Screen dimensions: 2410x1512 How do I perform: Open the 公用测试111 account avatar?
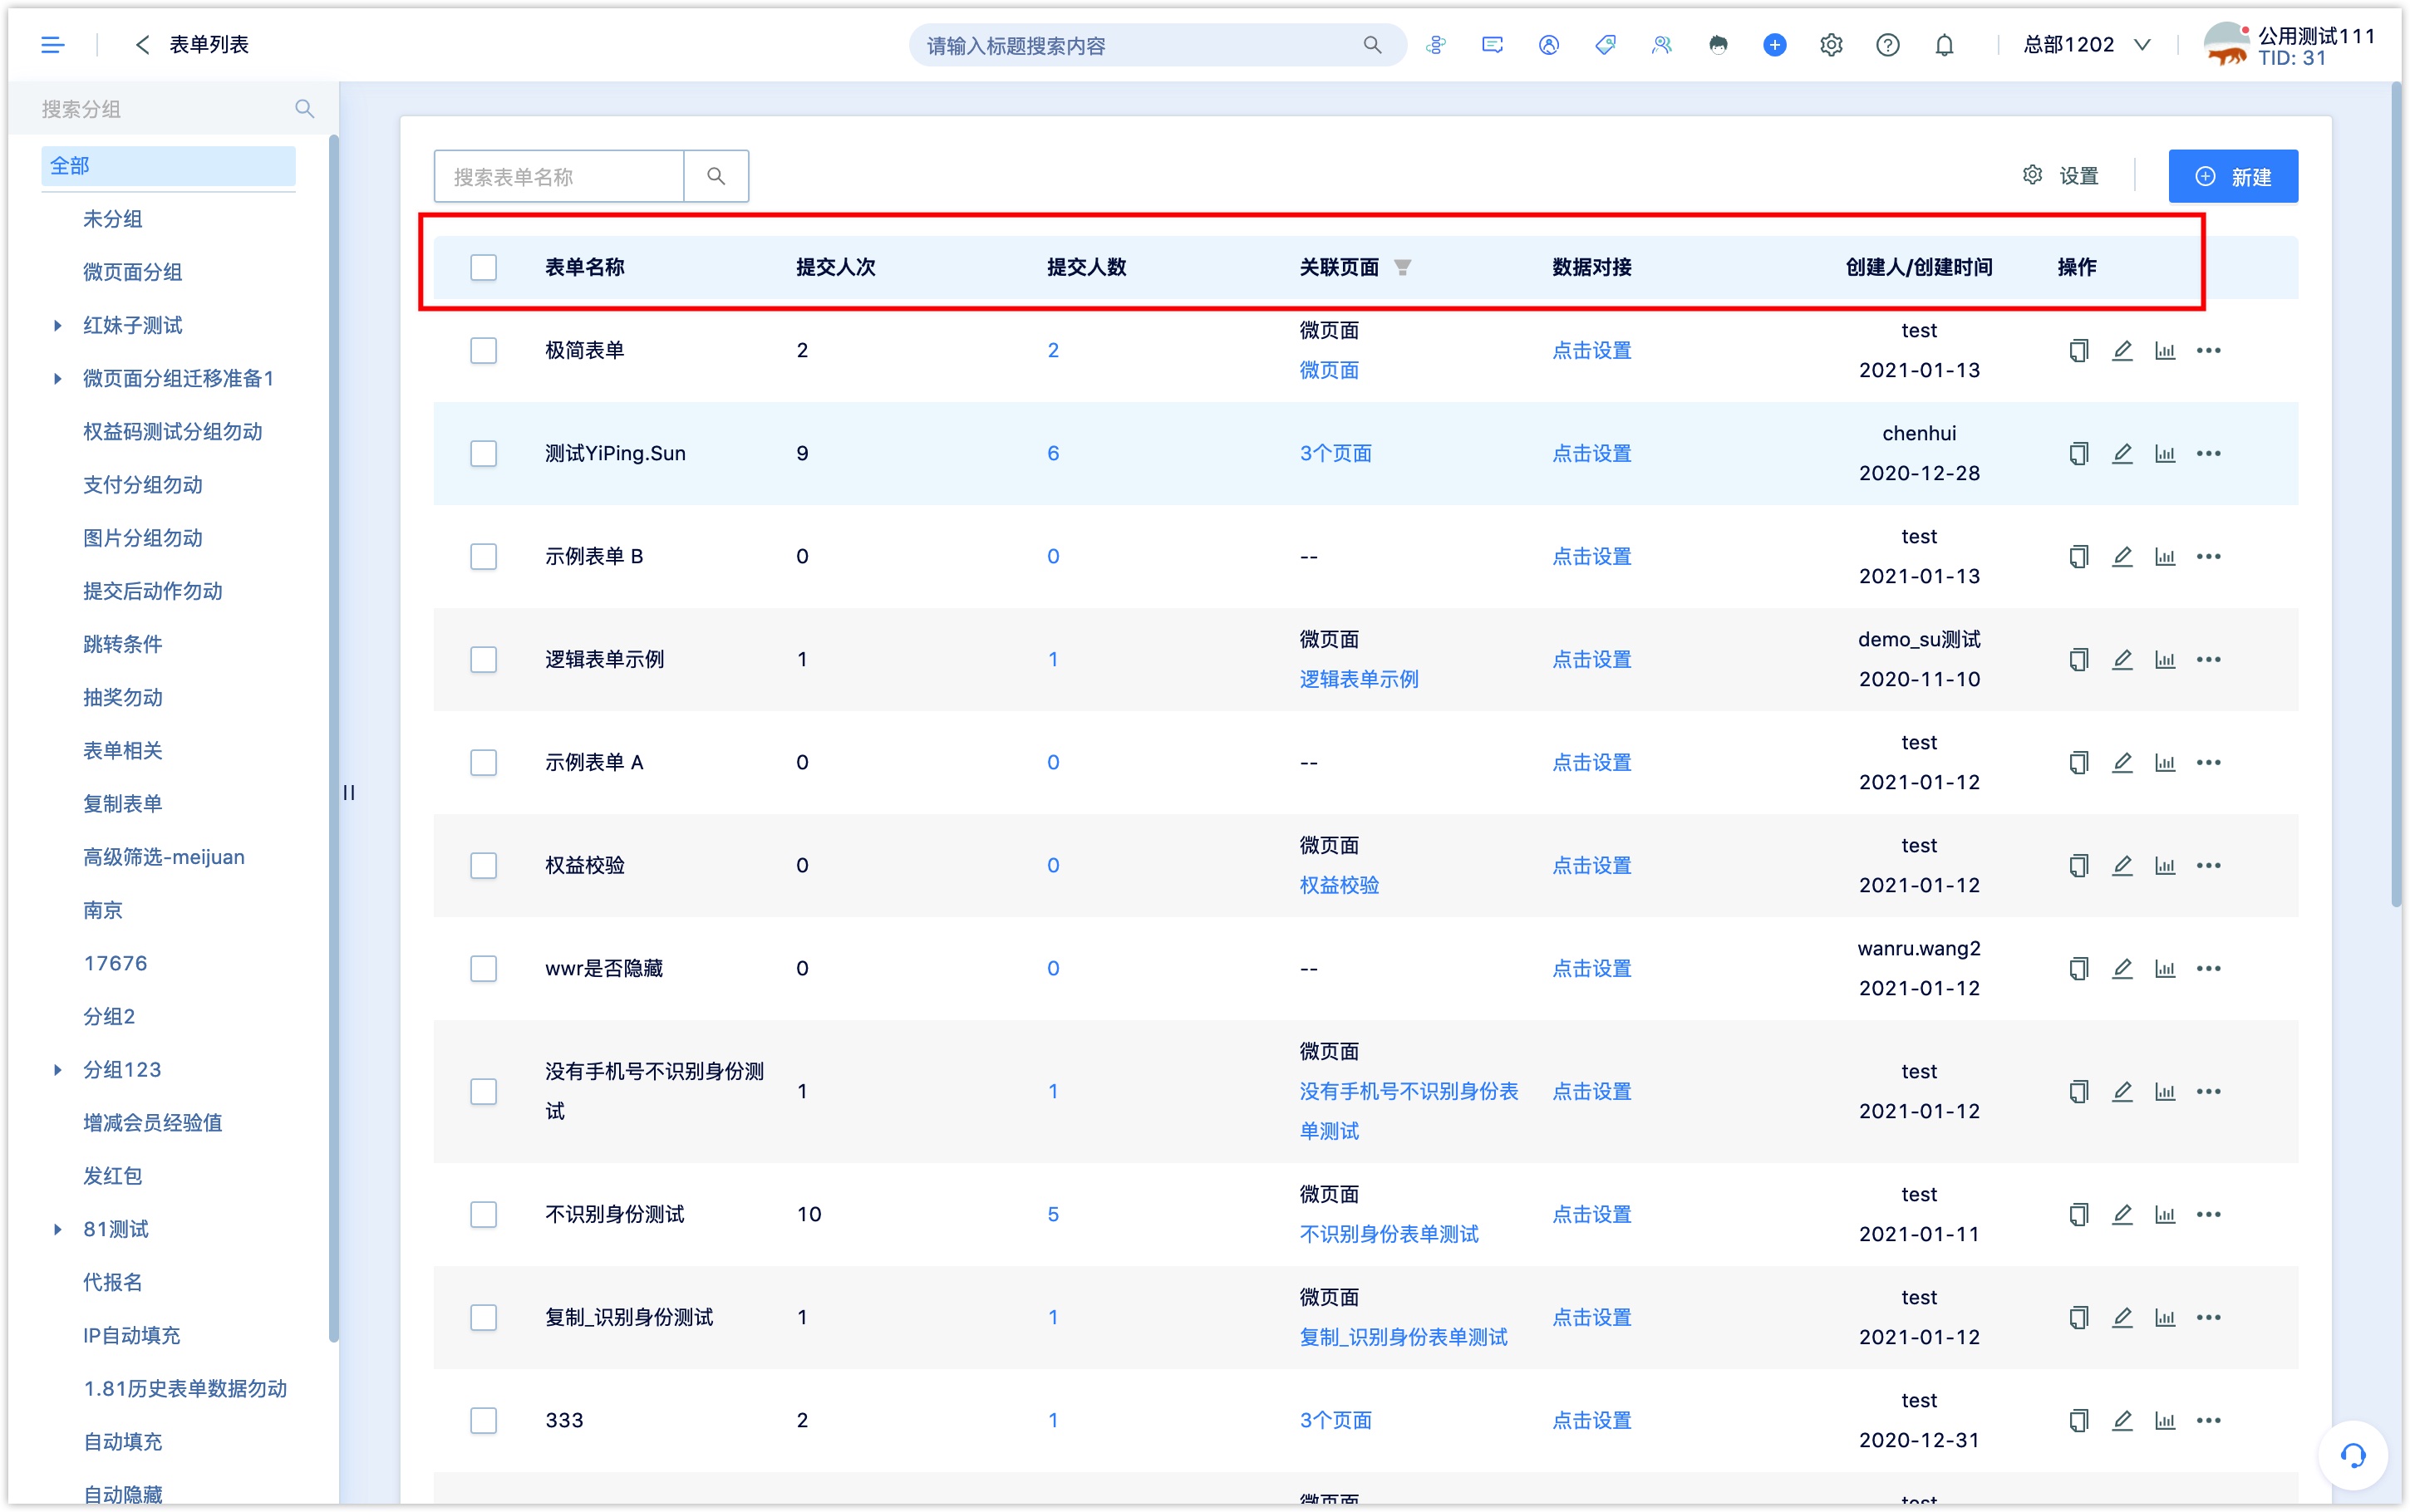[2226, 45]
